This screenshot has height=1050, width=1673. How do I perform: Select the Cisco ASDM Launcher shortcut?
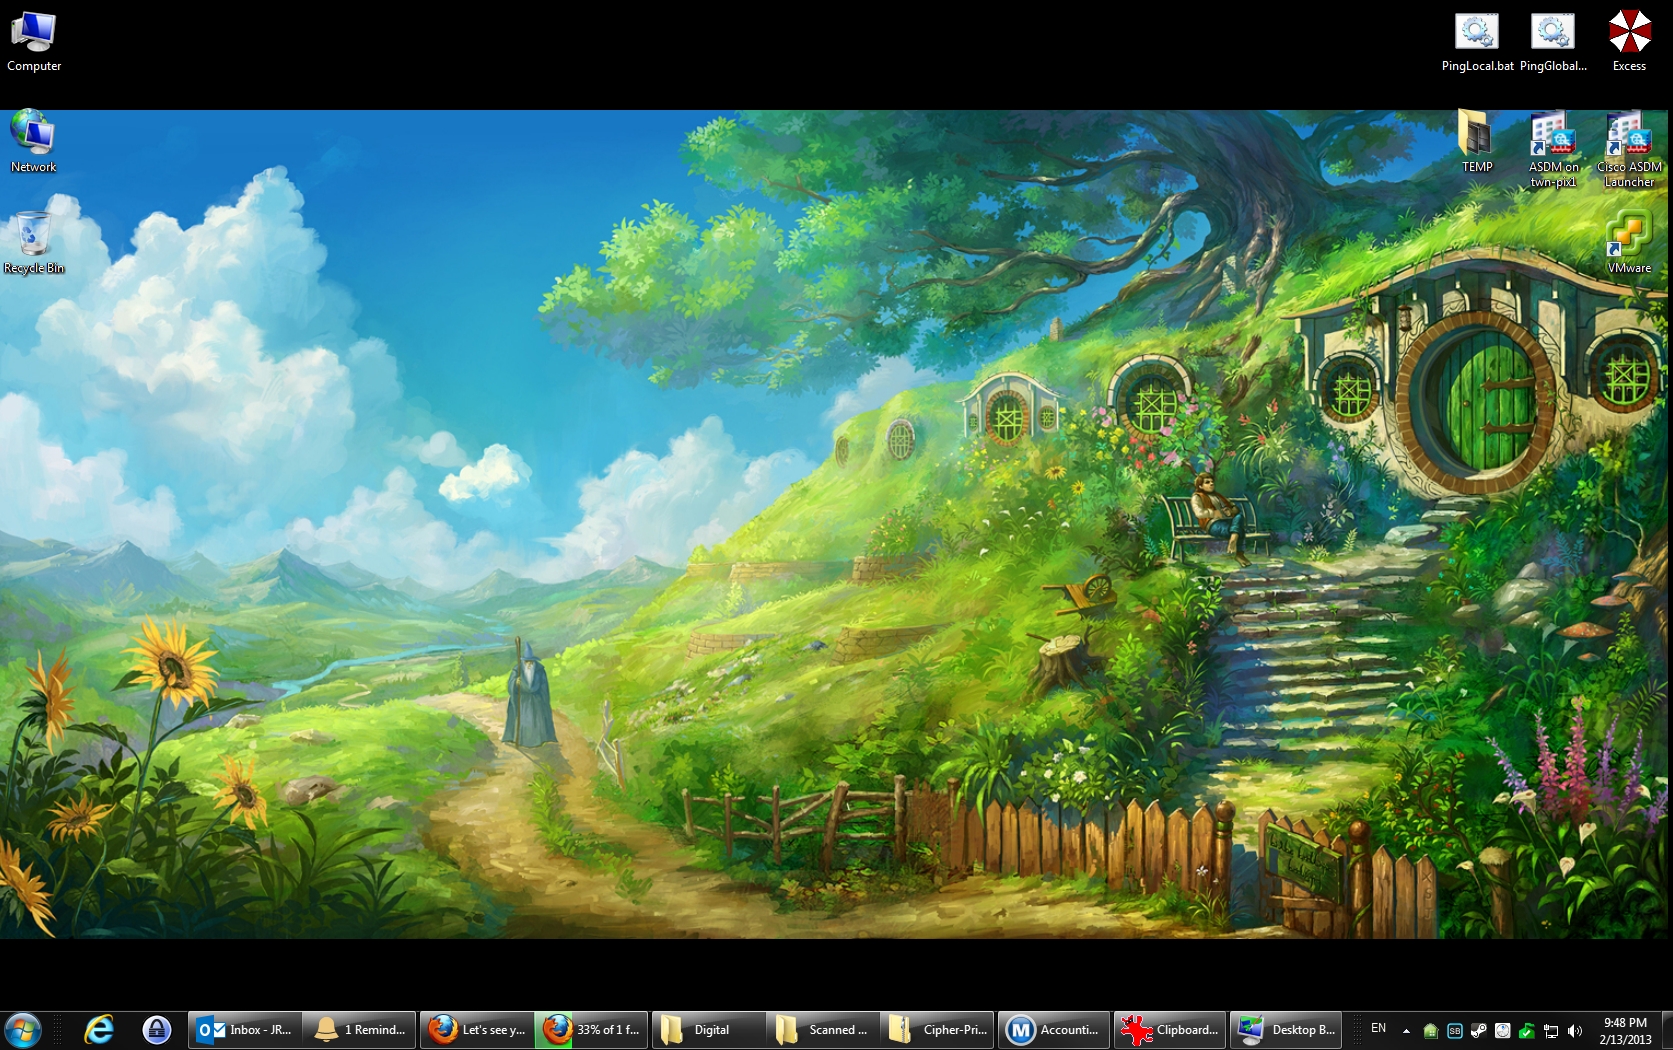point(1629,150)
